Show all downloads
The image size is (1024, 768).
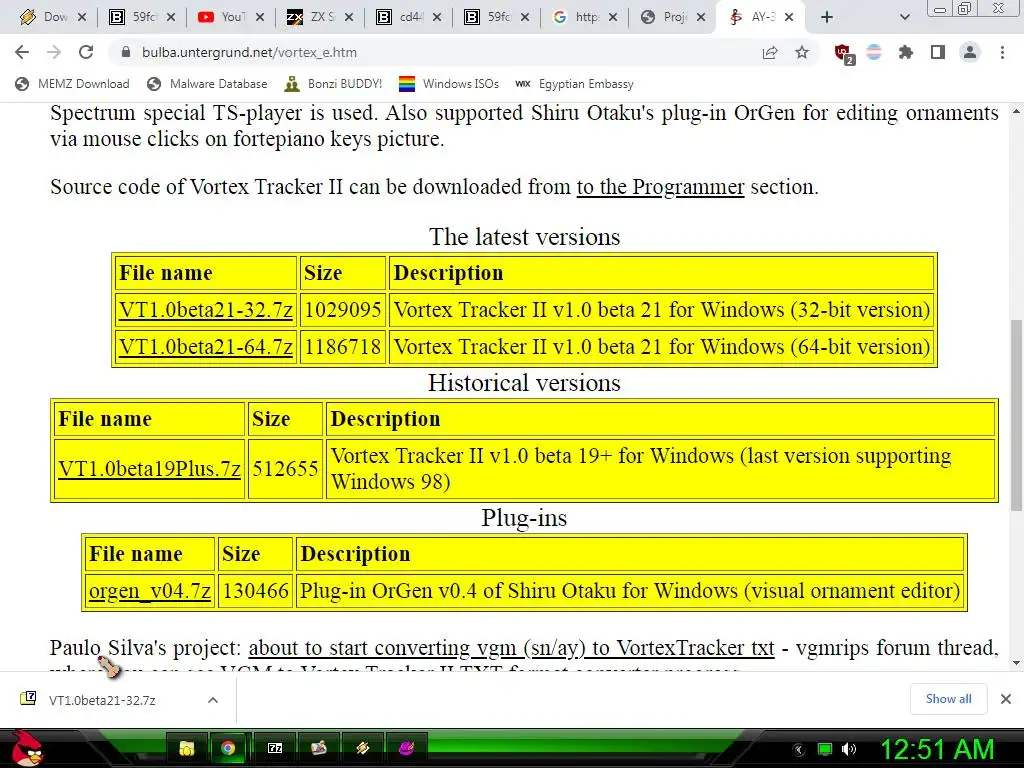(948, 699)
